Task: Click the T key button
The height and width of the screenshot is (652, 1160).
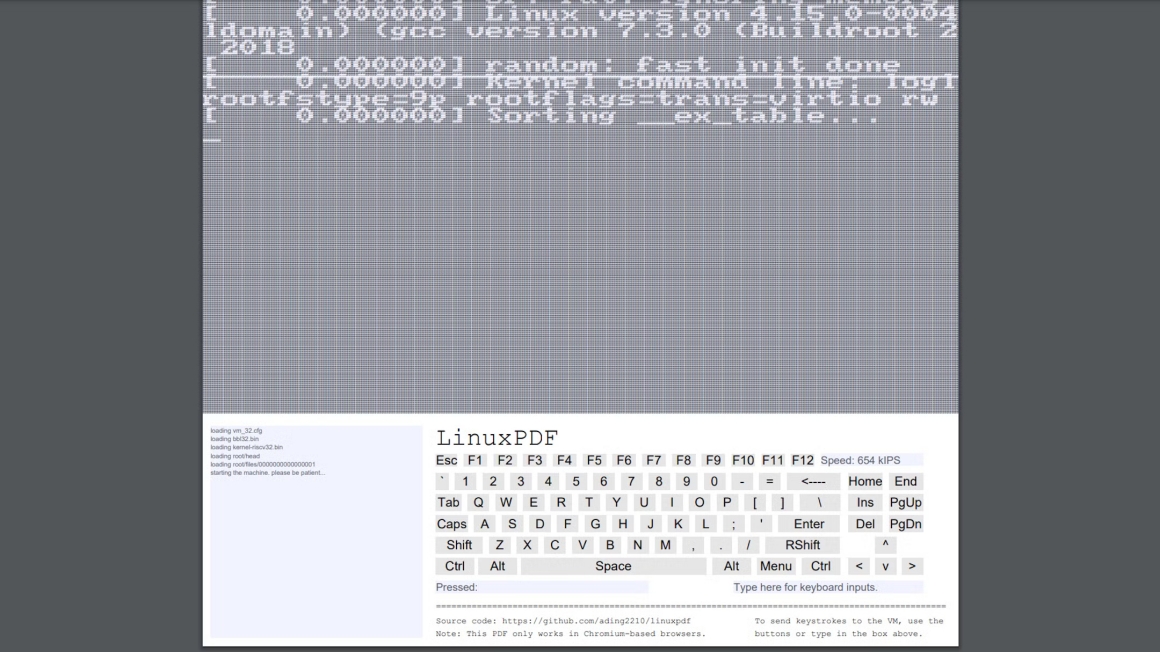Action: coord(589,503)
